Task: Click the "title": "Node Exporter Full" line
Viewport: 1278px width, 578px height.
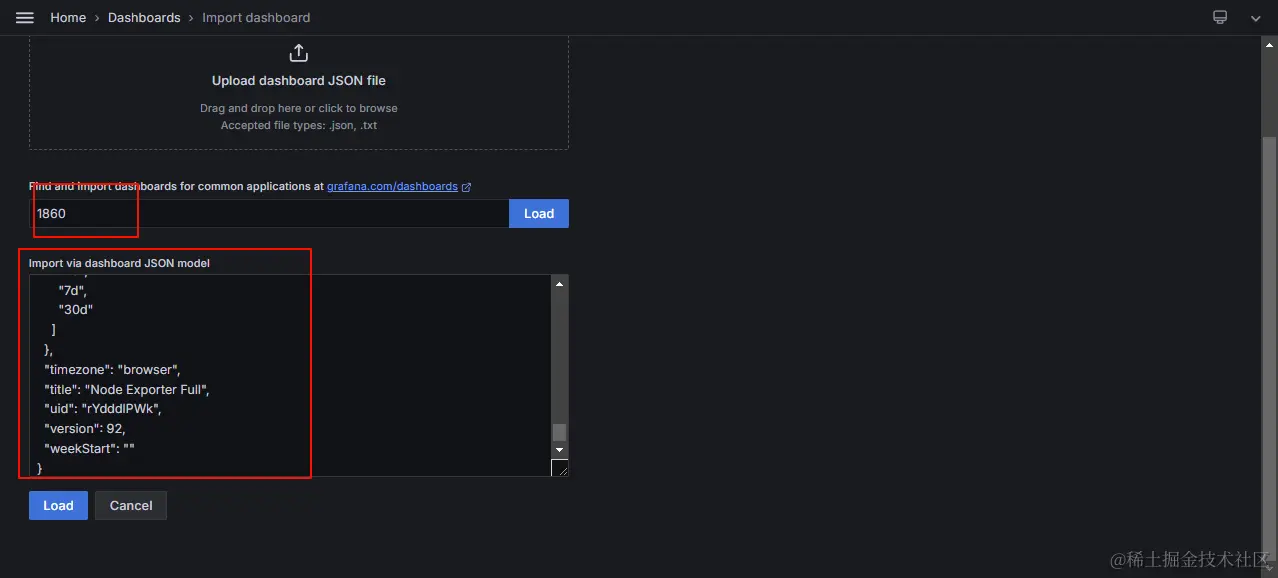Action: point(127,389)
